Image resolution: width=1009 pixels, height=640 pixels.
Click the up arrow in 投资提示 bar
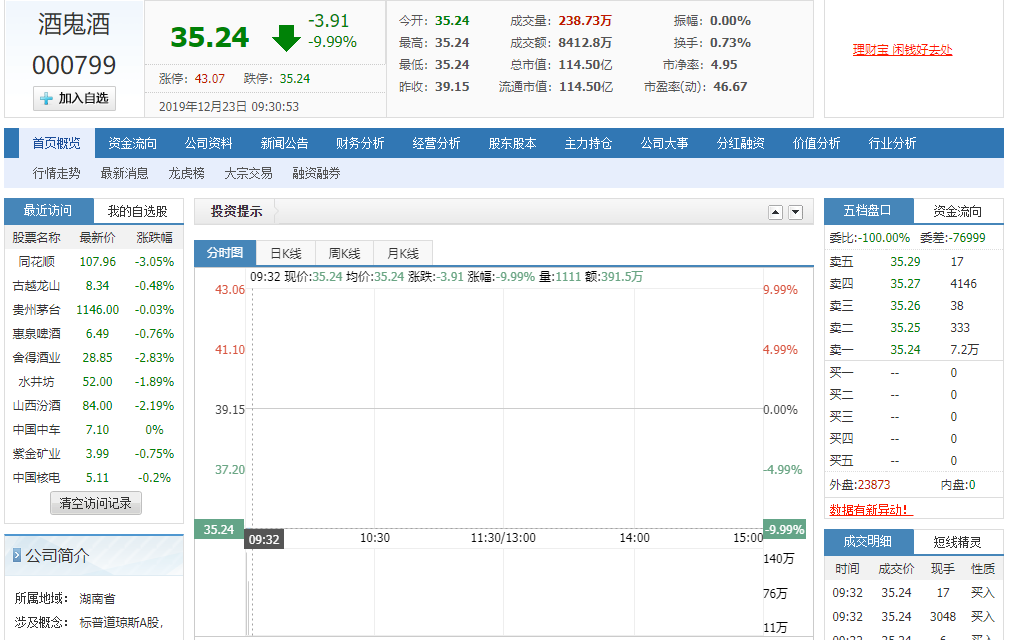click(x=775, y=212)
